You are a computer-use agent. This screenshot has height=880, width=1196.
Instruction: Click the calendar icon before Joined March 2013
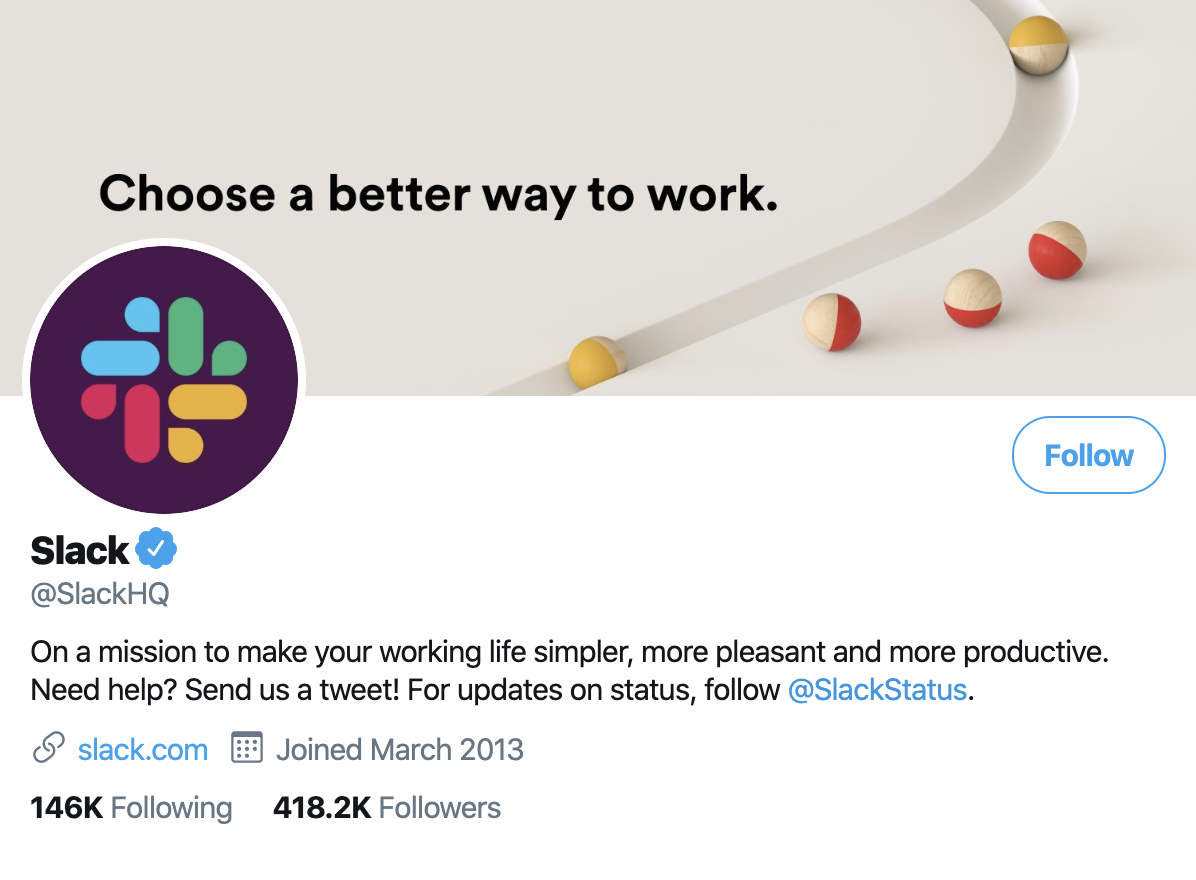pos(246,748)
